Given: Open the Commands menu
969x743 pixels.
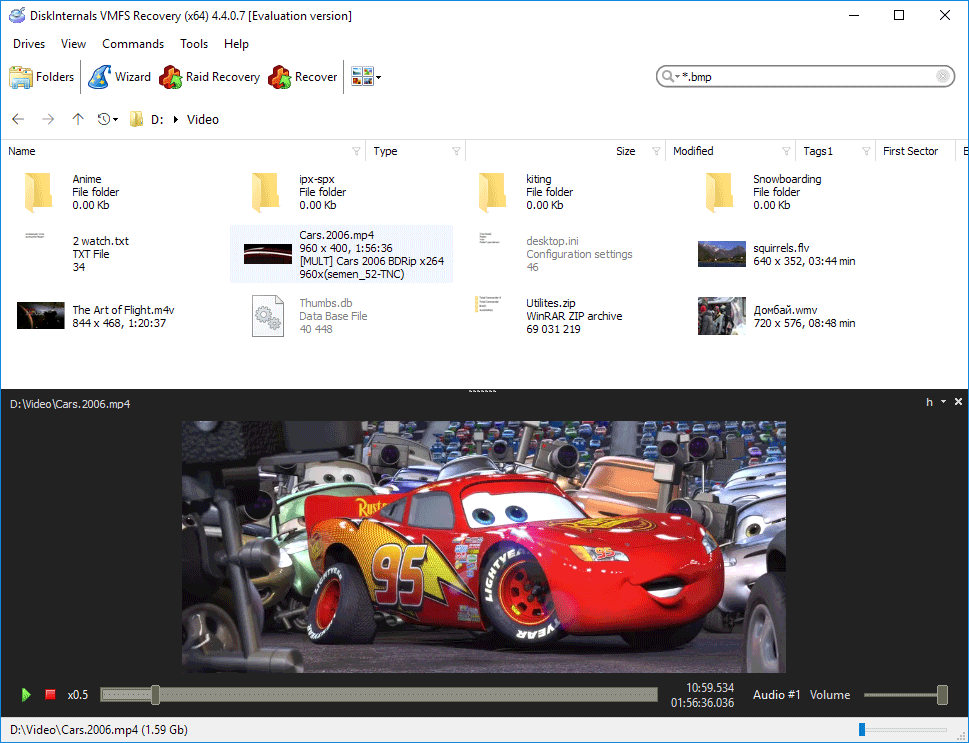Looking at the screenshot, I should [x=133, y=44].
